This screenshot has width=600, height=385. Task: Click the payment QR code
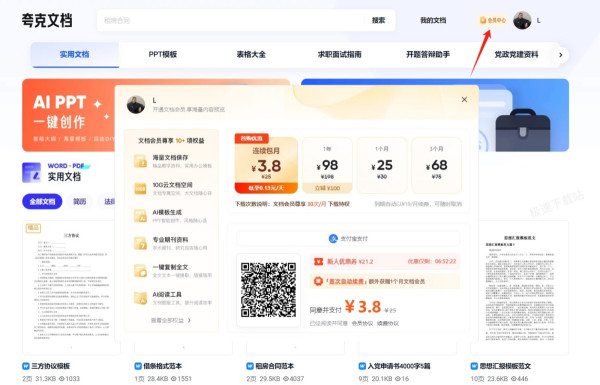click(268, 290)
